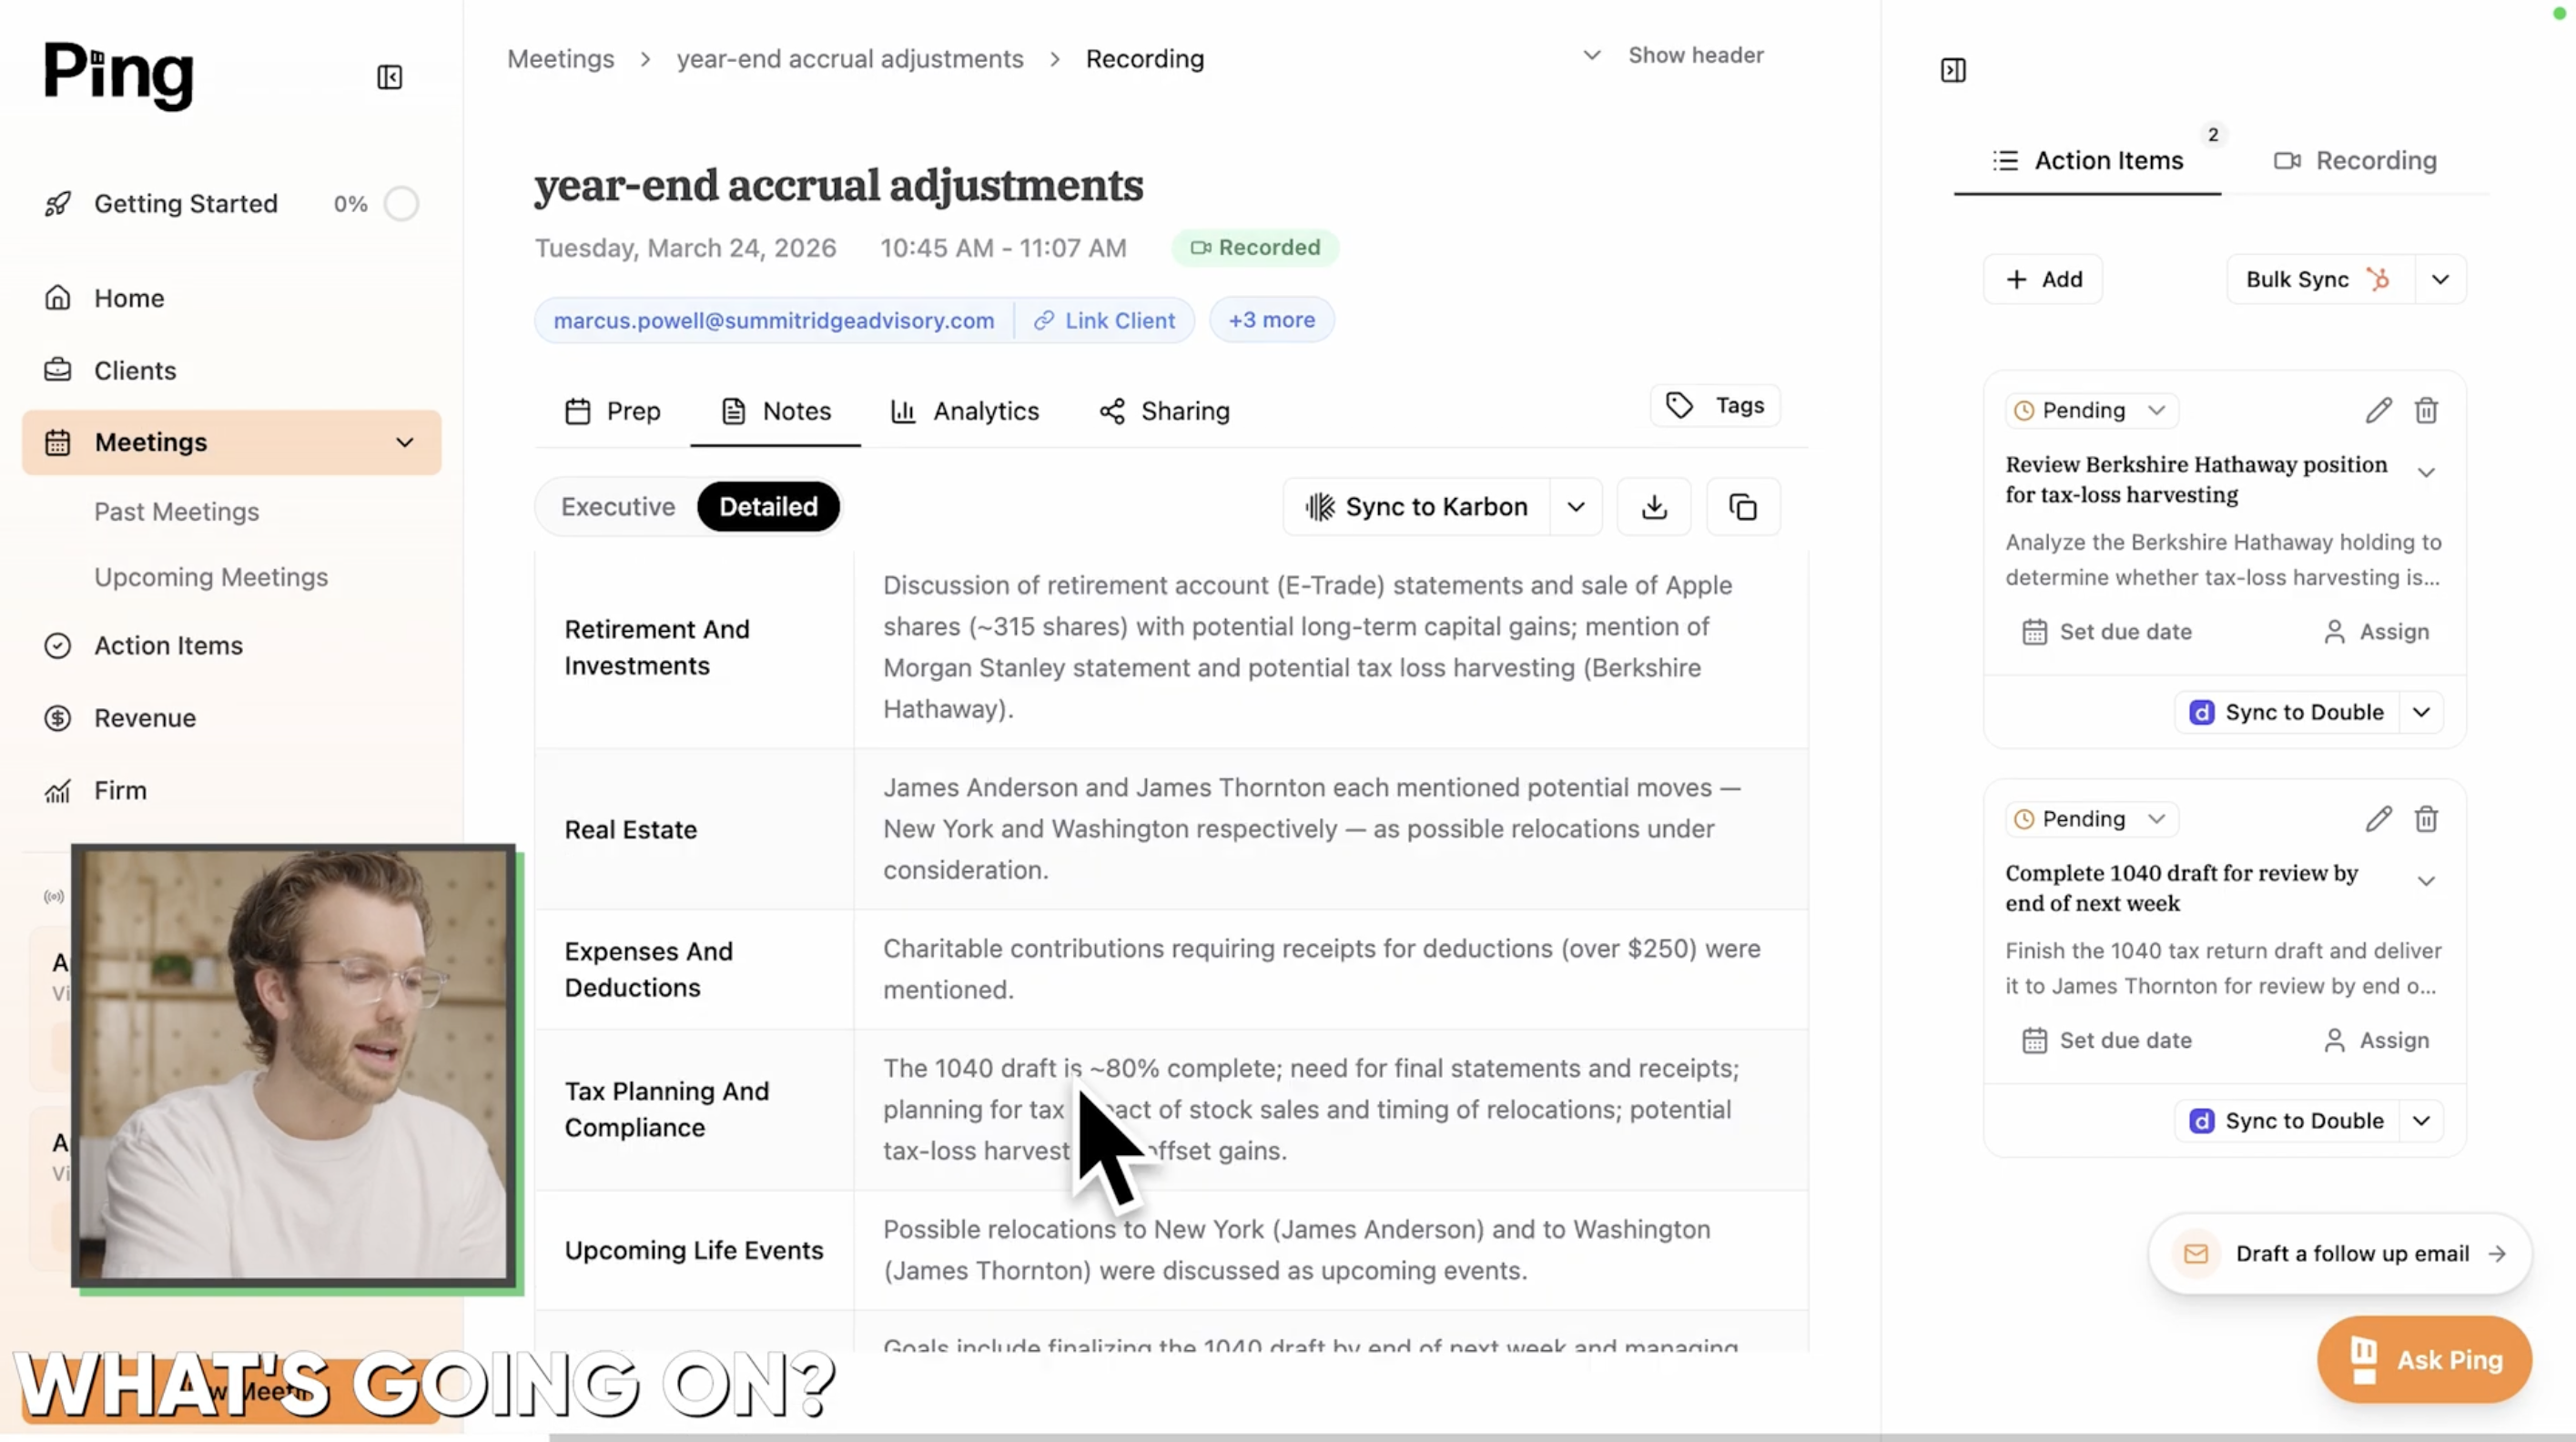Viewport: 2576px width, 1442px height.
Task: Select the Detailed notes view
Action: [x=768, y=507]
